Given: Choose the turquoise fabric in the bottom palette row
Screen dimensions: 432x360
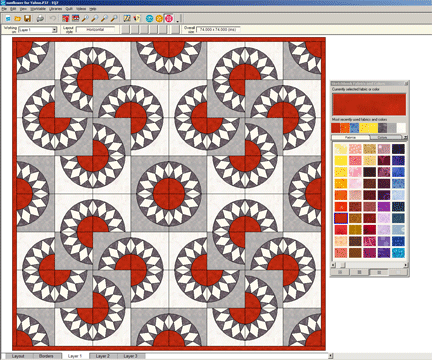Looking at the screenshot, I should click(398, 253).
